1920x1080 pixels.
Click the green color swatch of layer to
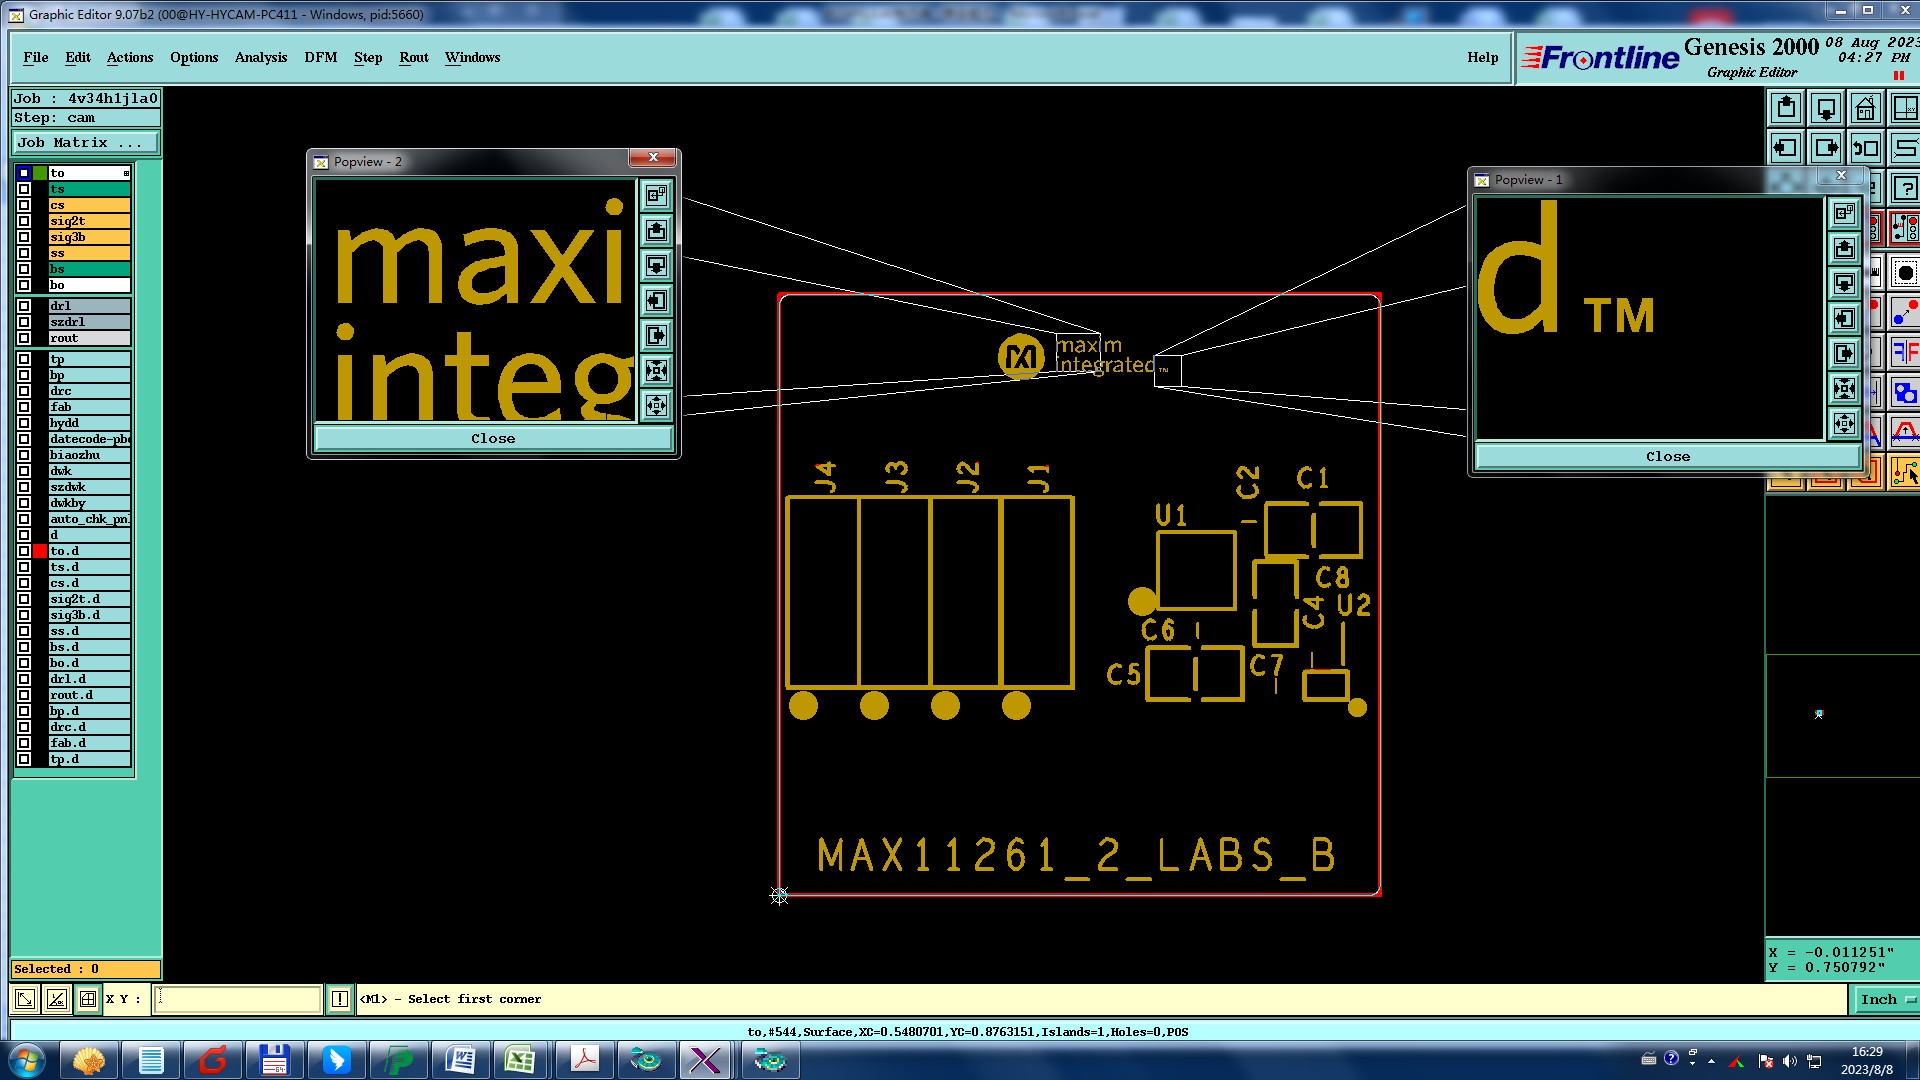click(40, 173)
